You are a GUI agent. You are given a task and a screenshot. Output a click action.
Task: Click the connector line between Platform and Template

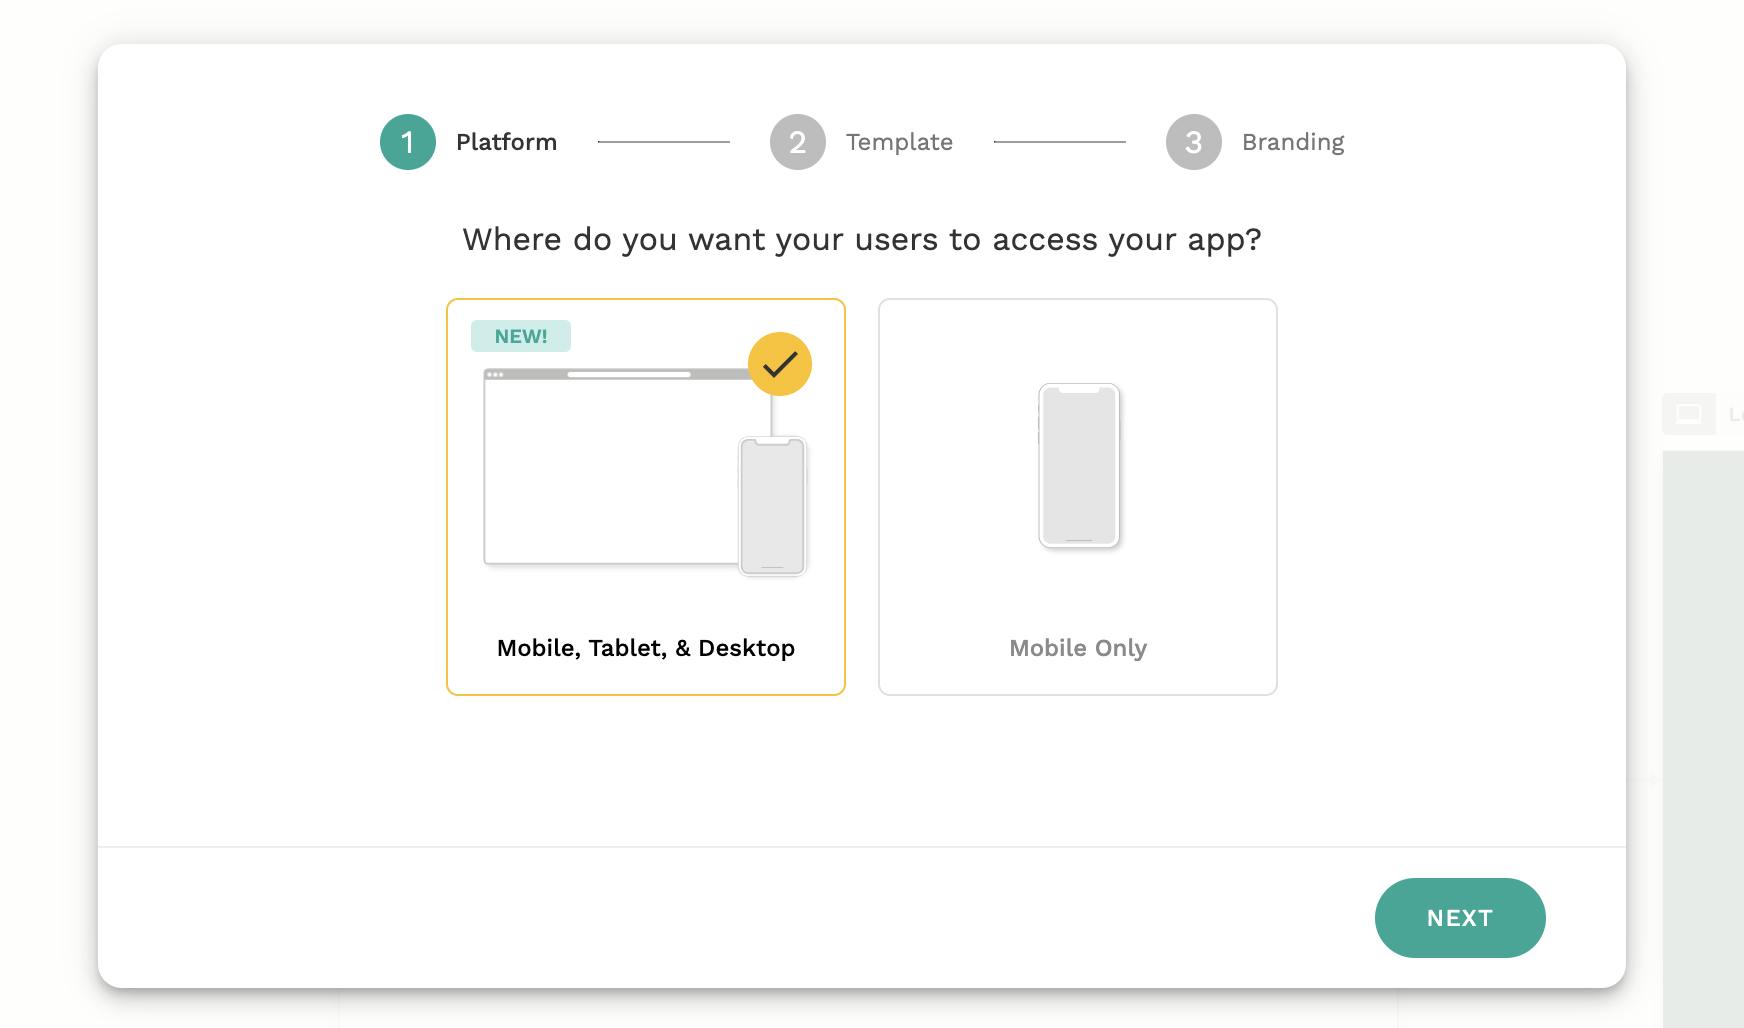(663, 142)
